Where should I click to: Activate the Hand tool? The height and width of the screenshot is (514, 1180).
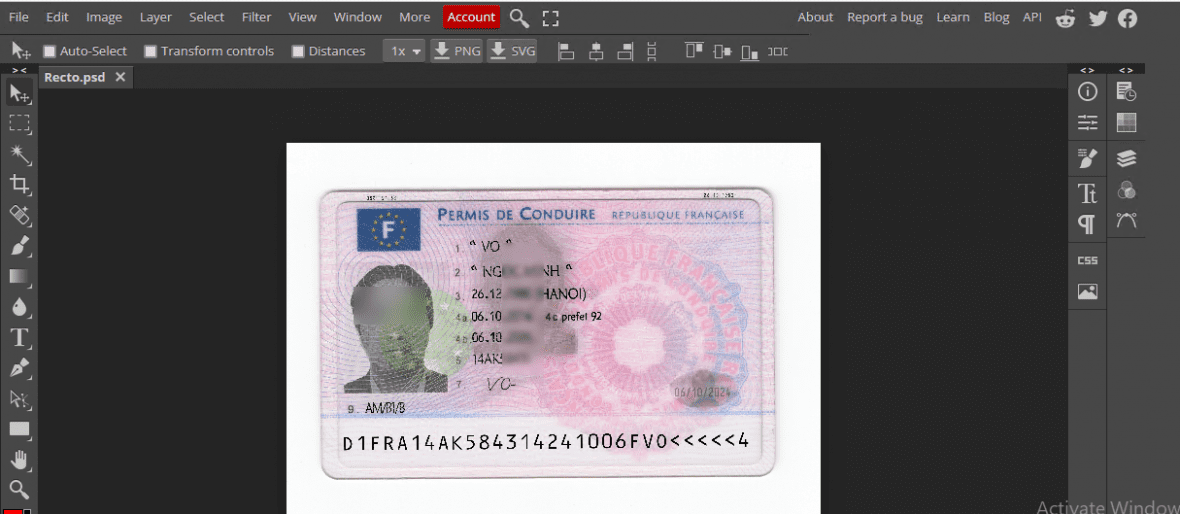coord(19,460)
